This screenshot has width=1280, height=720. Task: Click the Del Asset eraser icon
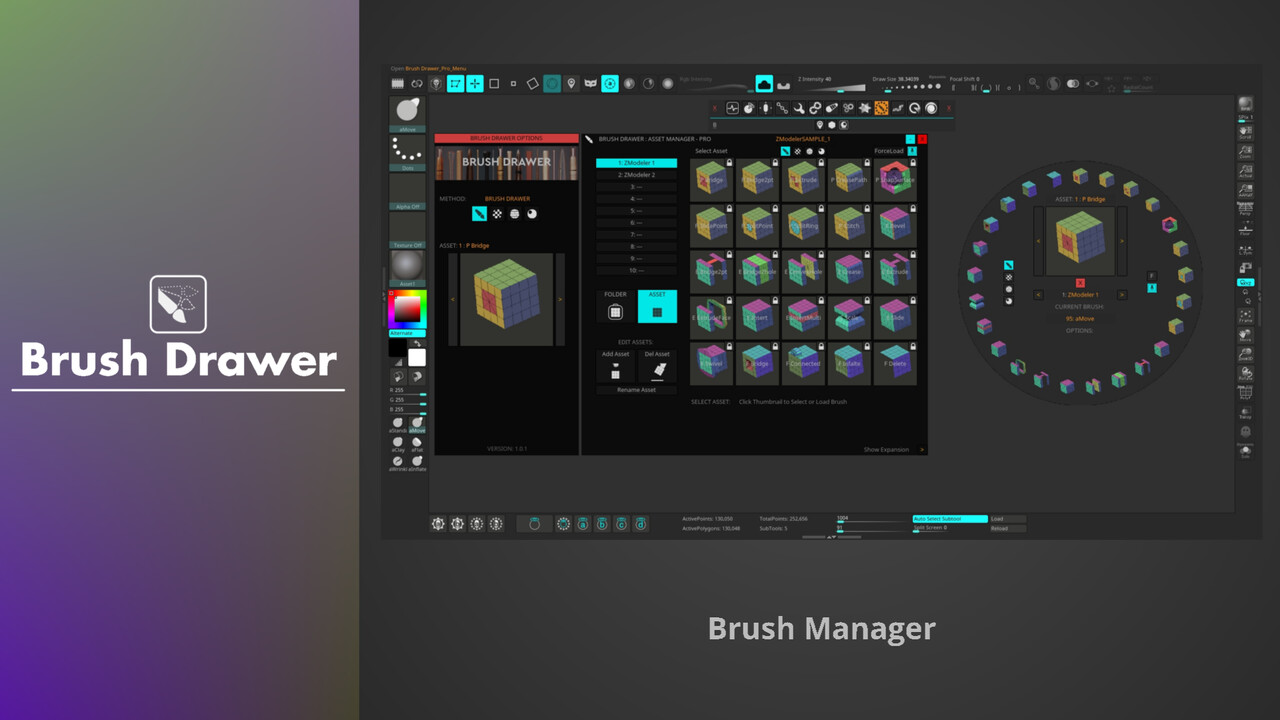click(658, 367)
